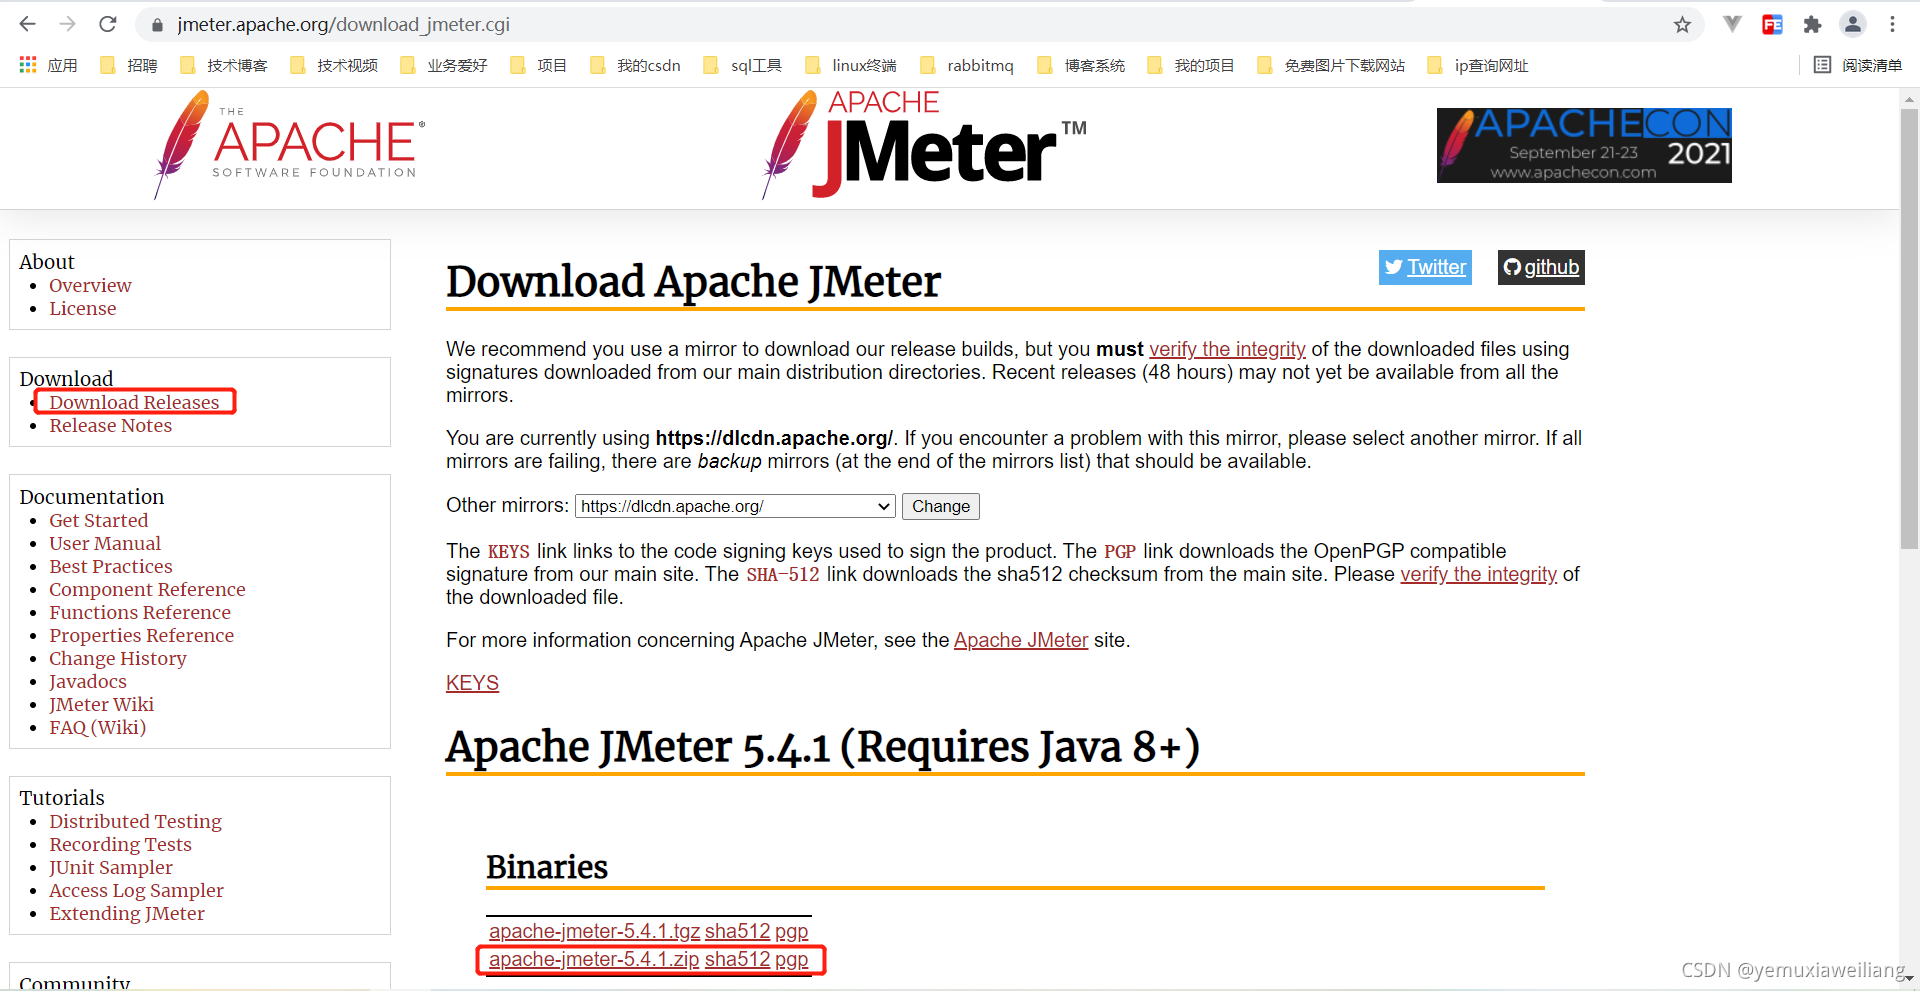Viewport: 1920px width, 991px height.
Task: Open the Best Practices link
Action: point(111,566)
